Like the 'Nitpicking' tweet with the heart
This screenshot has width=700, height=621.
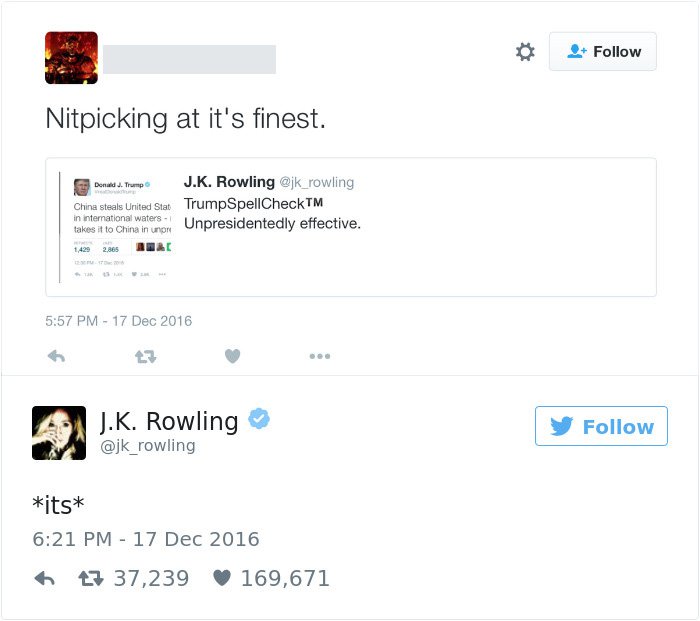(x=232, y=356)
